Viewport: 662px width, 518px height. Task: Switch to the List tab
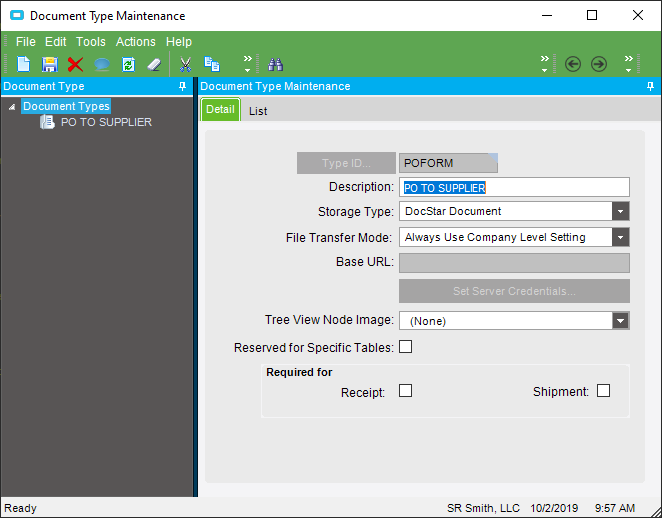pyautogui.click(x=258, y=111)
